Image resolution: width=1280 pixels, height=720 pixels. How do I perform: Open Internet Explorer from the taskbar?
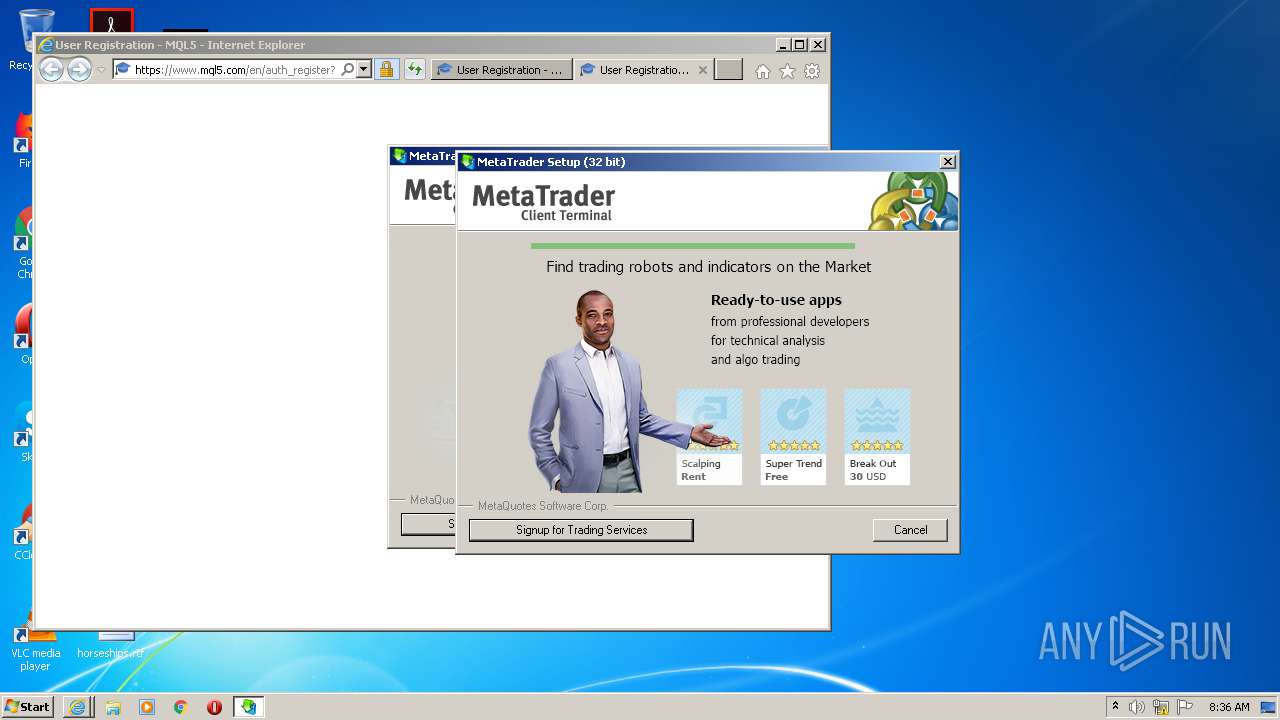(x=78, y=707)
